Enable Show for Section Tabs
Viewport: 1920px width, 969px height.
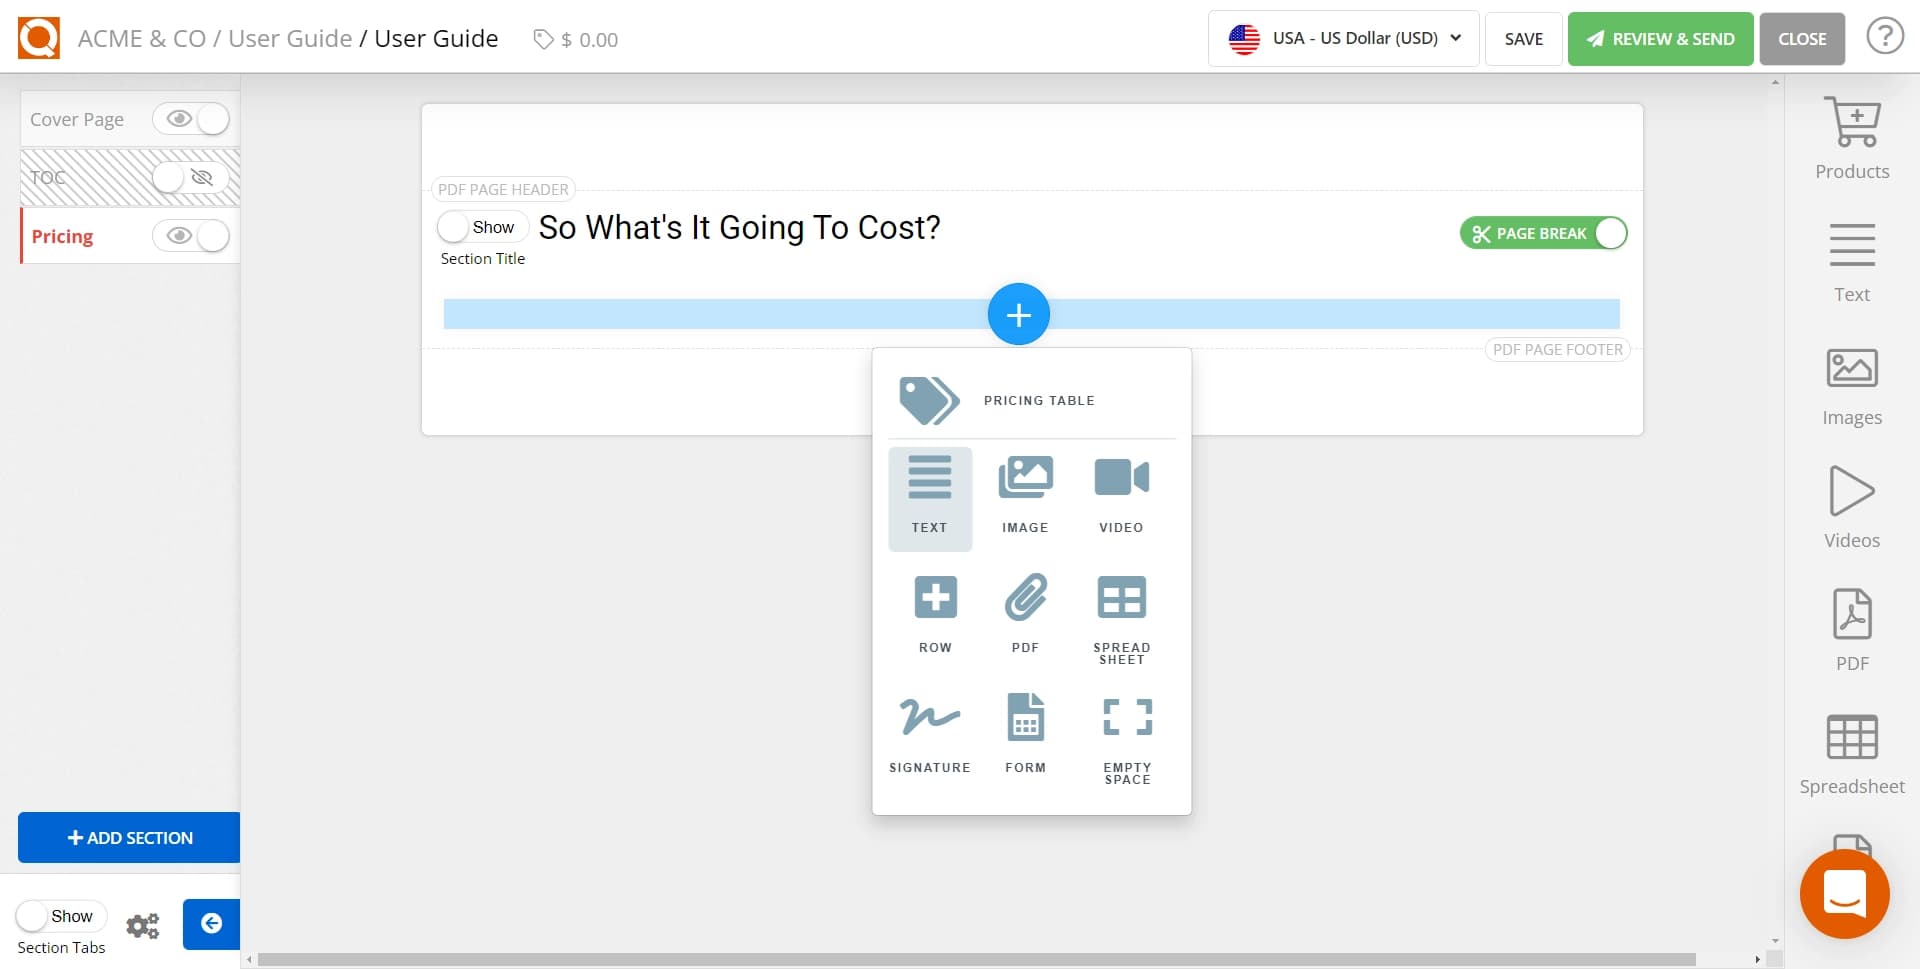tap(62, 915)
